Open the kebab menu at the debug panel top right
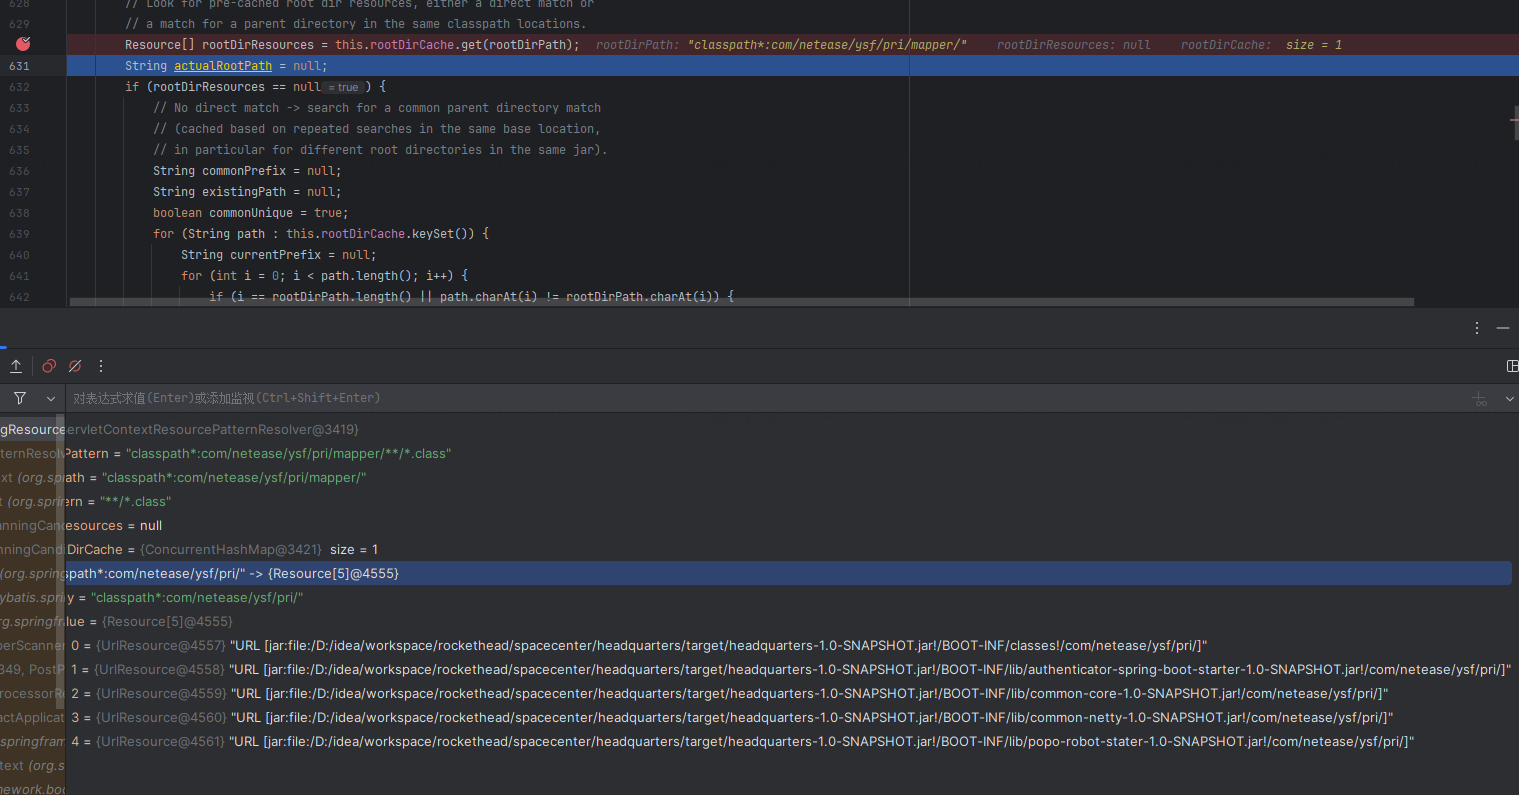The image size is (1519, 795). tap(1477, 328)
